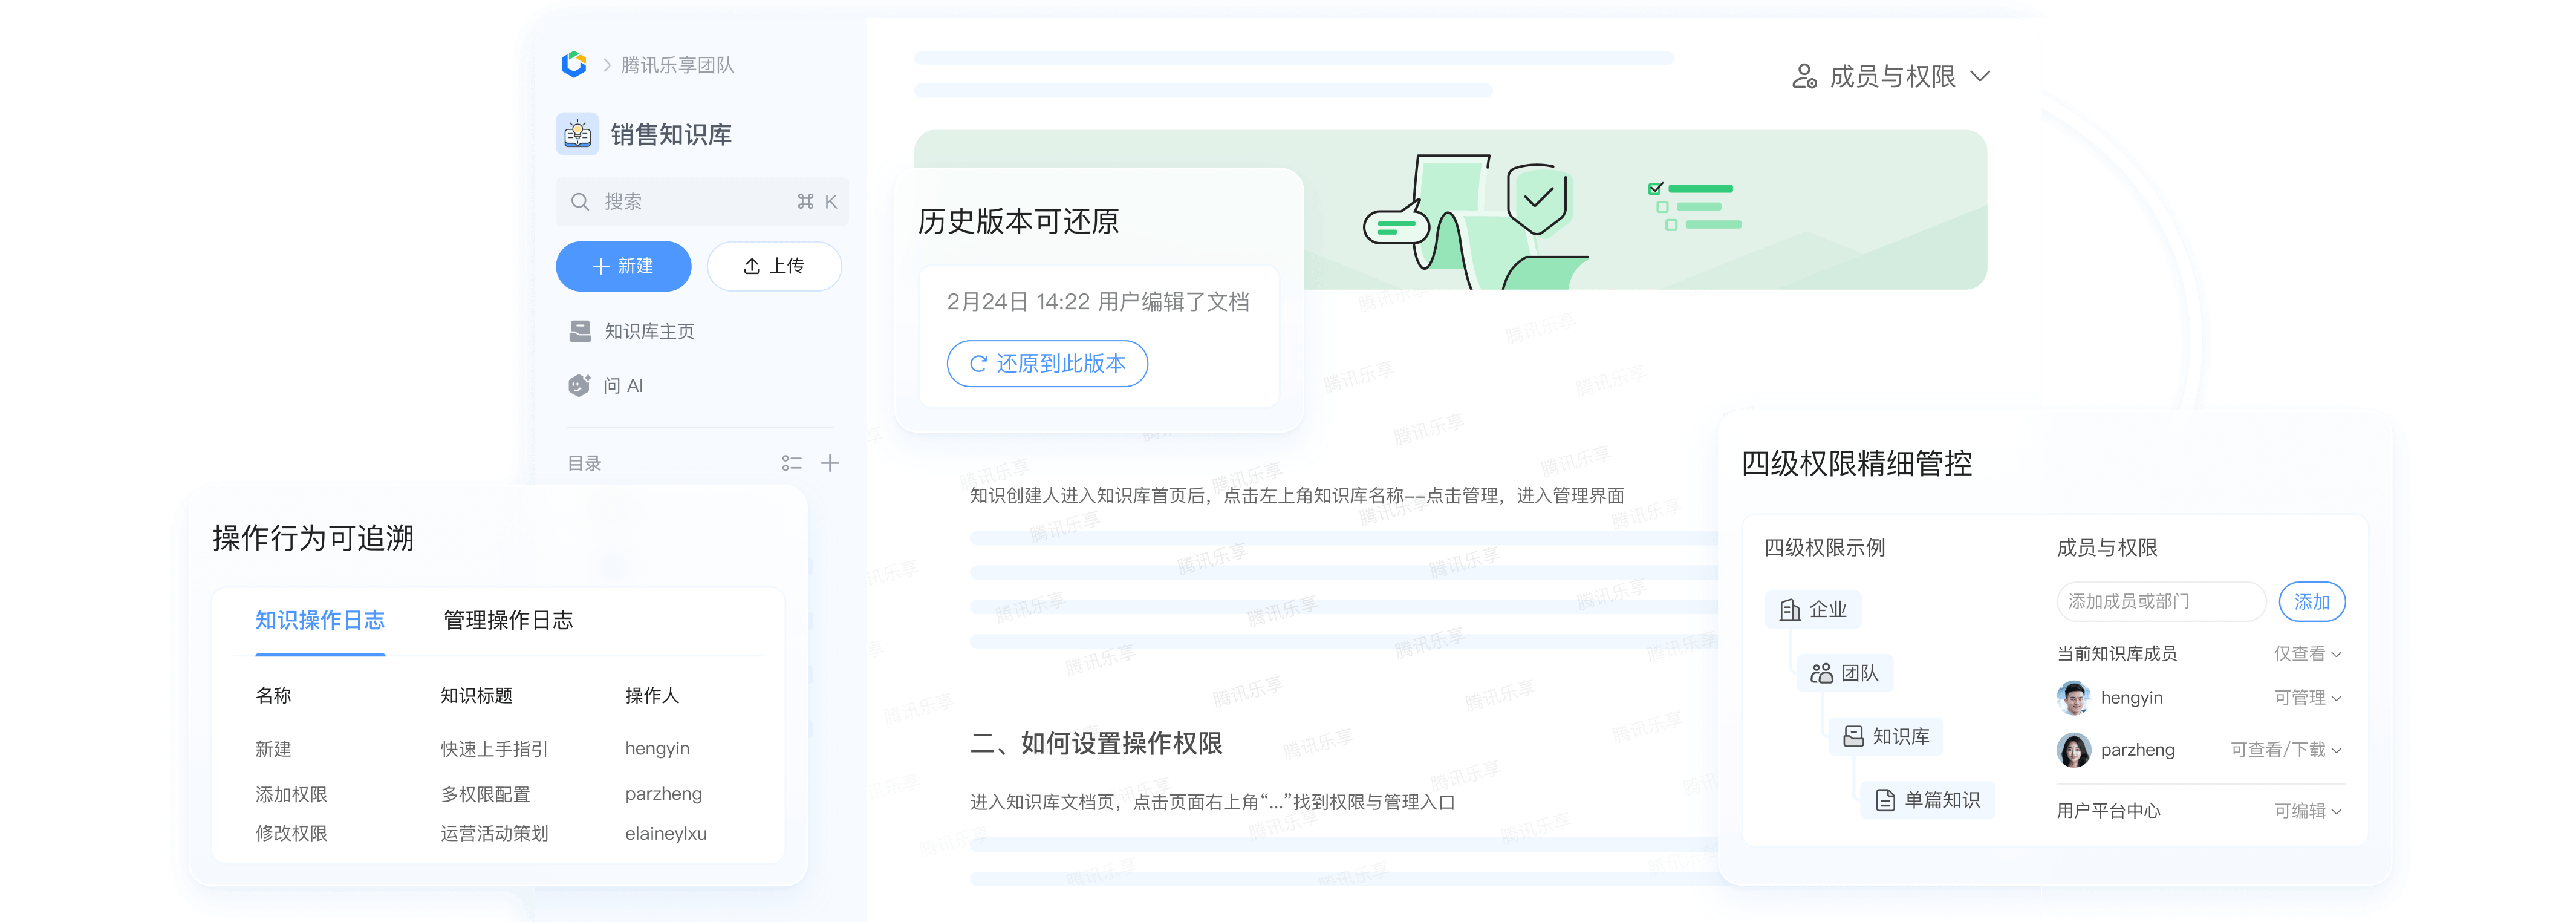Image resolution: width=2576 pixels, height=922 pixels.
Task: Click the plus icon beside 目录
Action: (830, 463)
